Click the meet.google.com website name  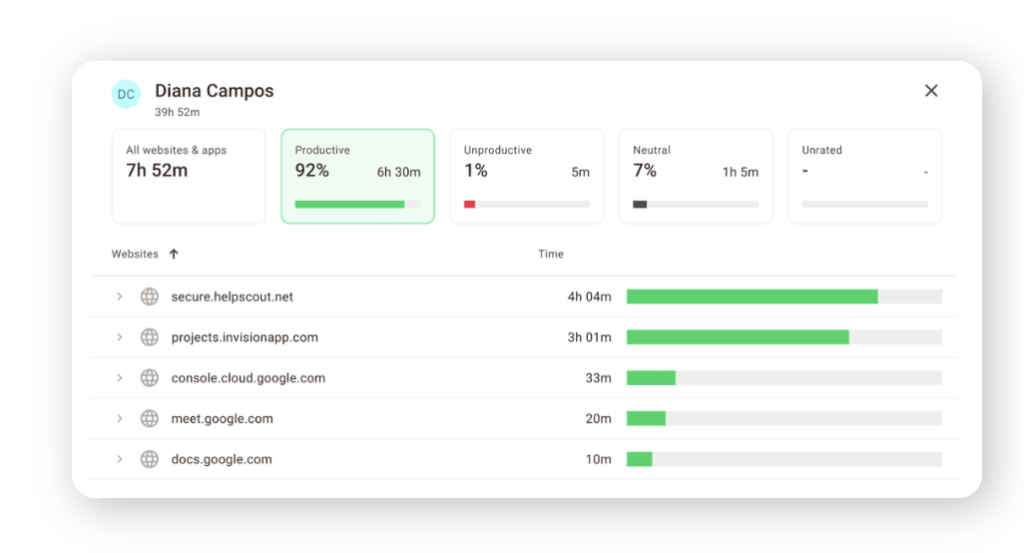(x=222, y=419)
